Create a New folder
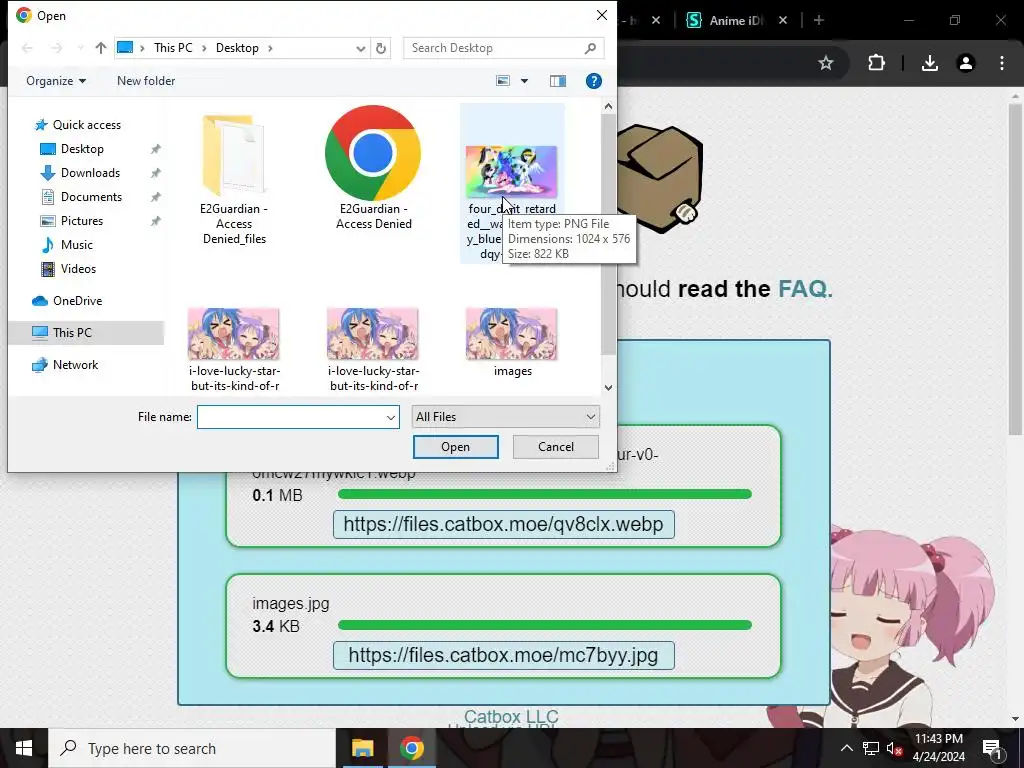The height and width of the screenshot is (768, 1024). point(146,81)
